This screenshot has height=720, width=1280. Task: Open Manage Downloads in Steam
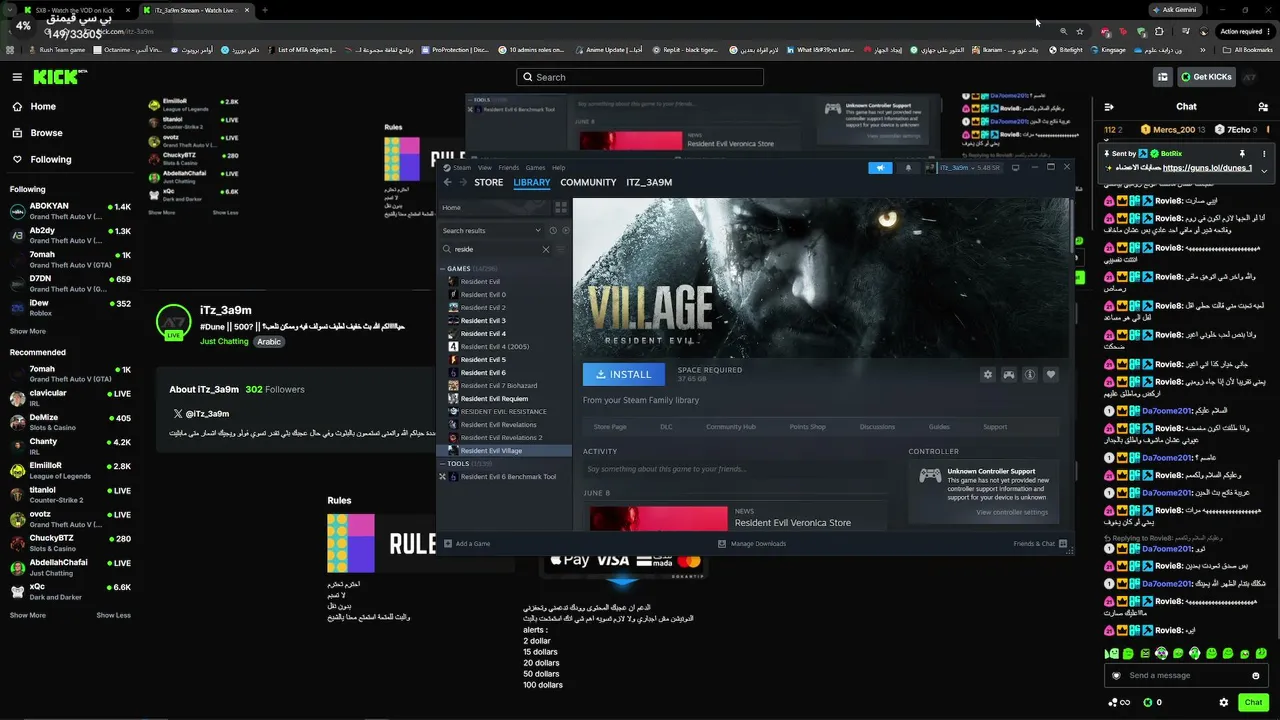click(752, 544)
